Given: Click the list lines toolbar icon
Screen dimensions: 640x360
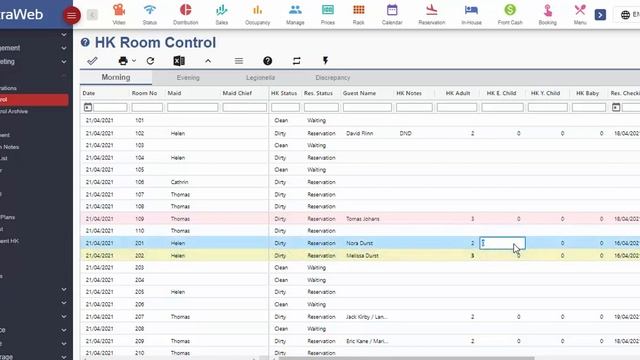Looking at the screenshot, I should pos(239,61).
